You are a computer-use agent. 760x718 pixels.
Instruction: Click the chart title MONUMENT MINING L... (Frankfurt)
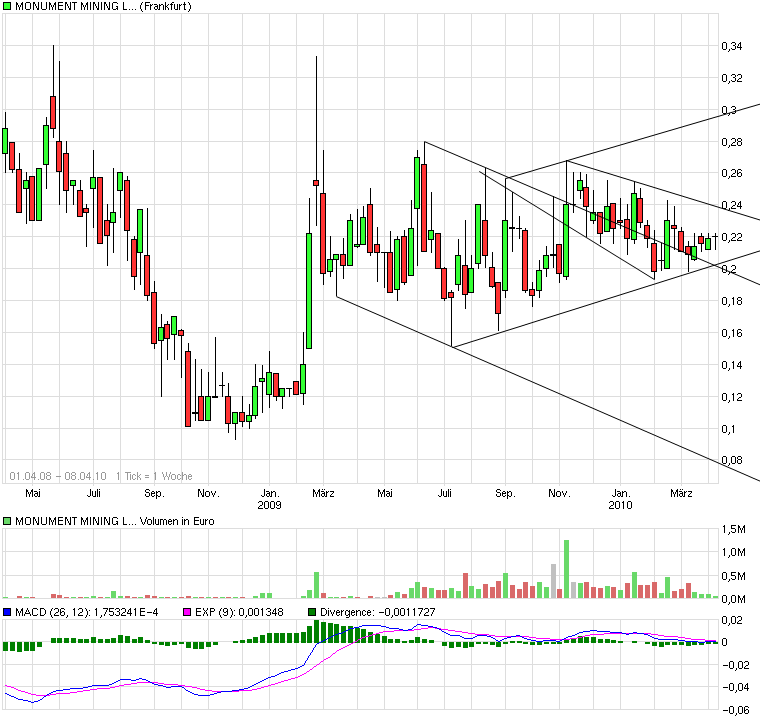(103, 6)
